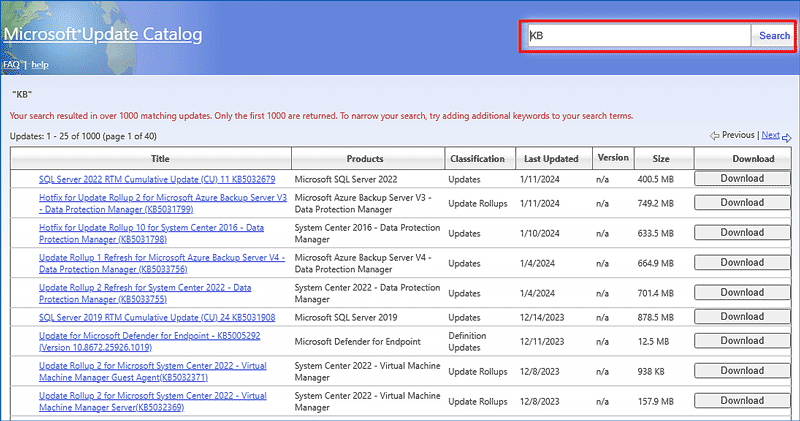Click the Next page arrow icon
800x421 pixels.
point(786,137)
